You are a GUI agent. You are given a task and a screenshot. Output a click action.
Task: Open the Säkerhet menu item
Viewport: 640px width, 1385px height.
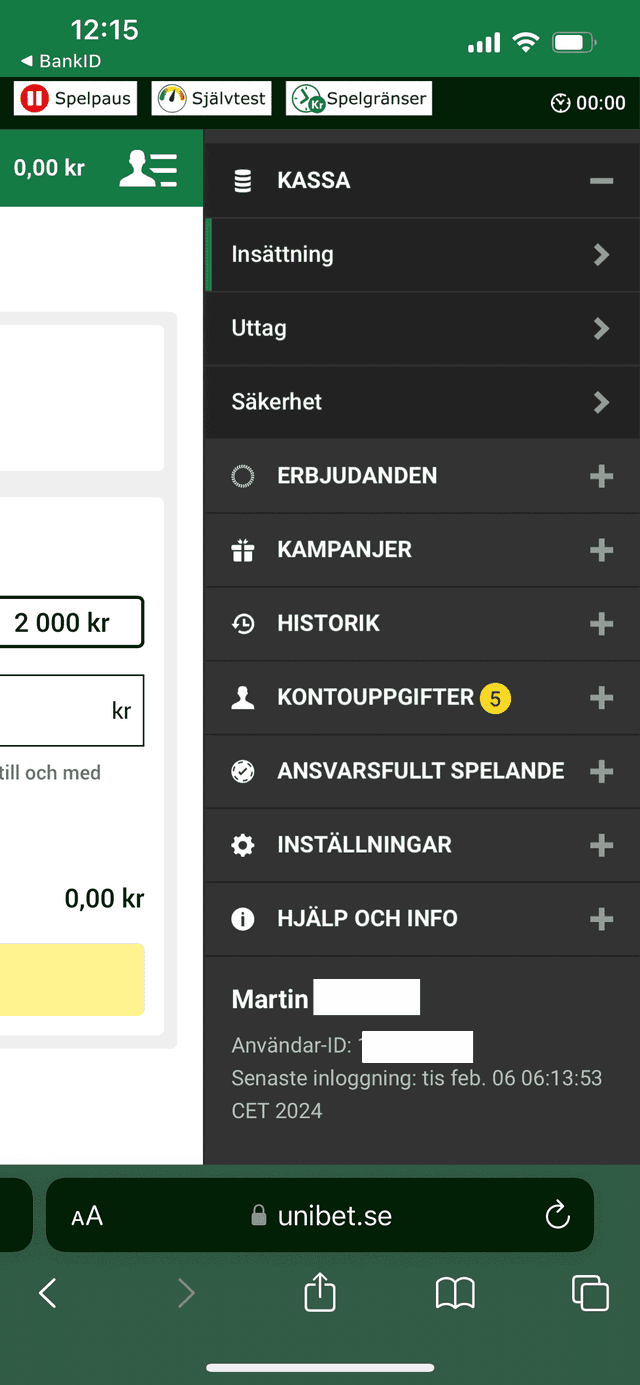[420, 402]
